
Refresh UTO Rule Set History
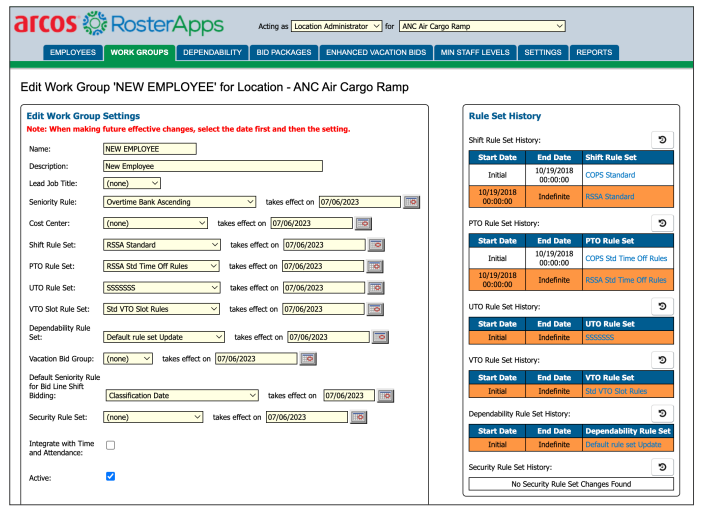pos(662,306)
